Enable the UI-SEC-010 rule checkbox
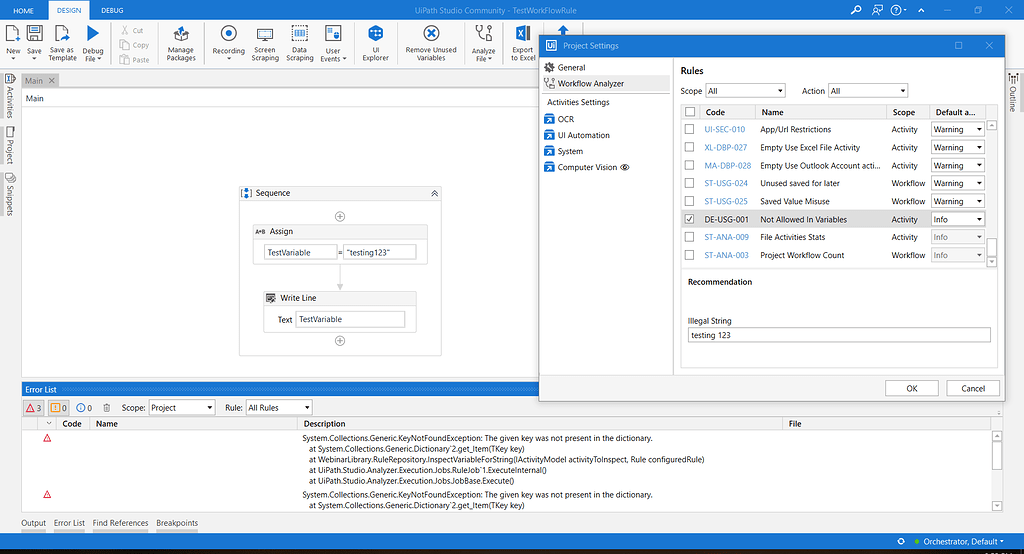This screenshot has height=554, width=1024. click(689, 129)
